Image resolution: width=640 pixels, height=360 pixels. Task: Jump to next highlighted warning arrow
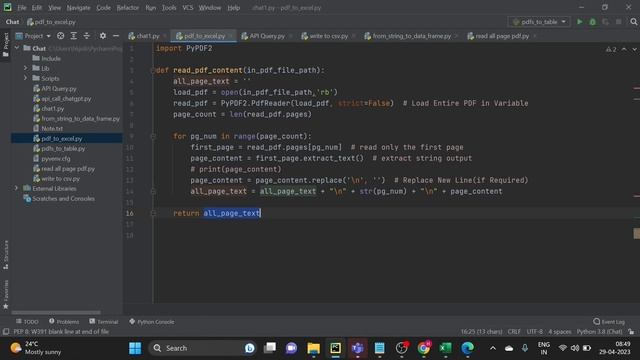tap(634, 49)
